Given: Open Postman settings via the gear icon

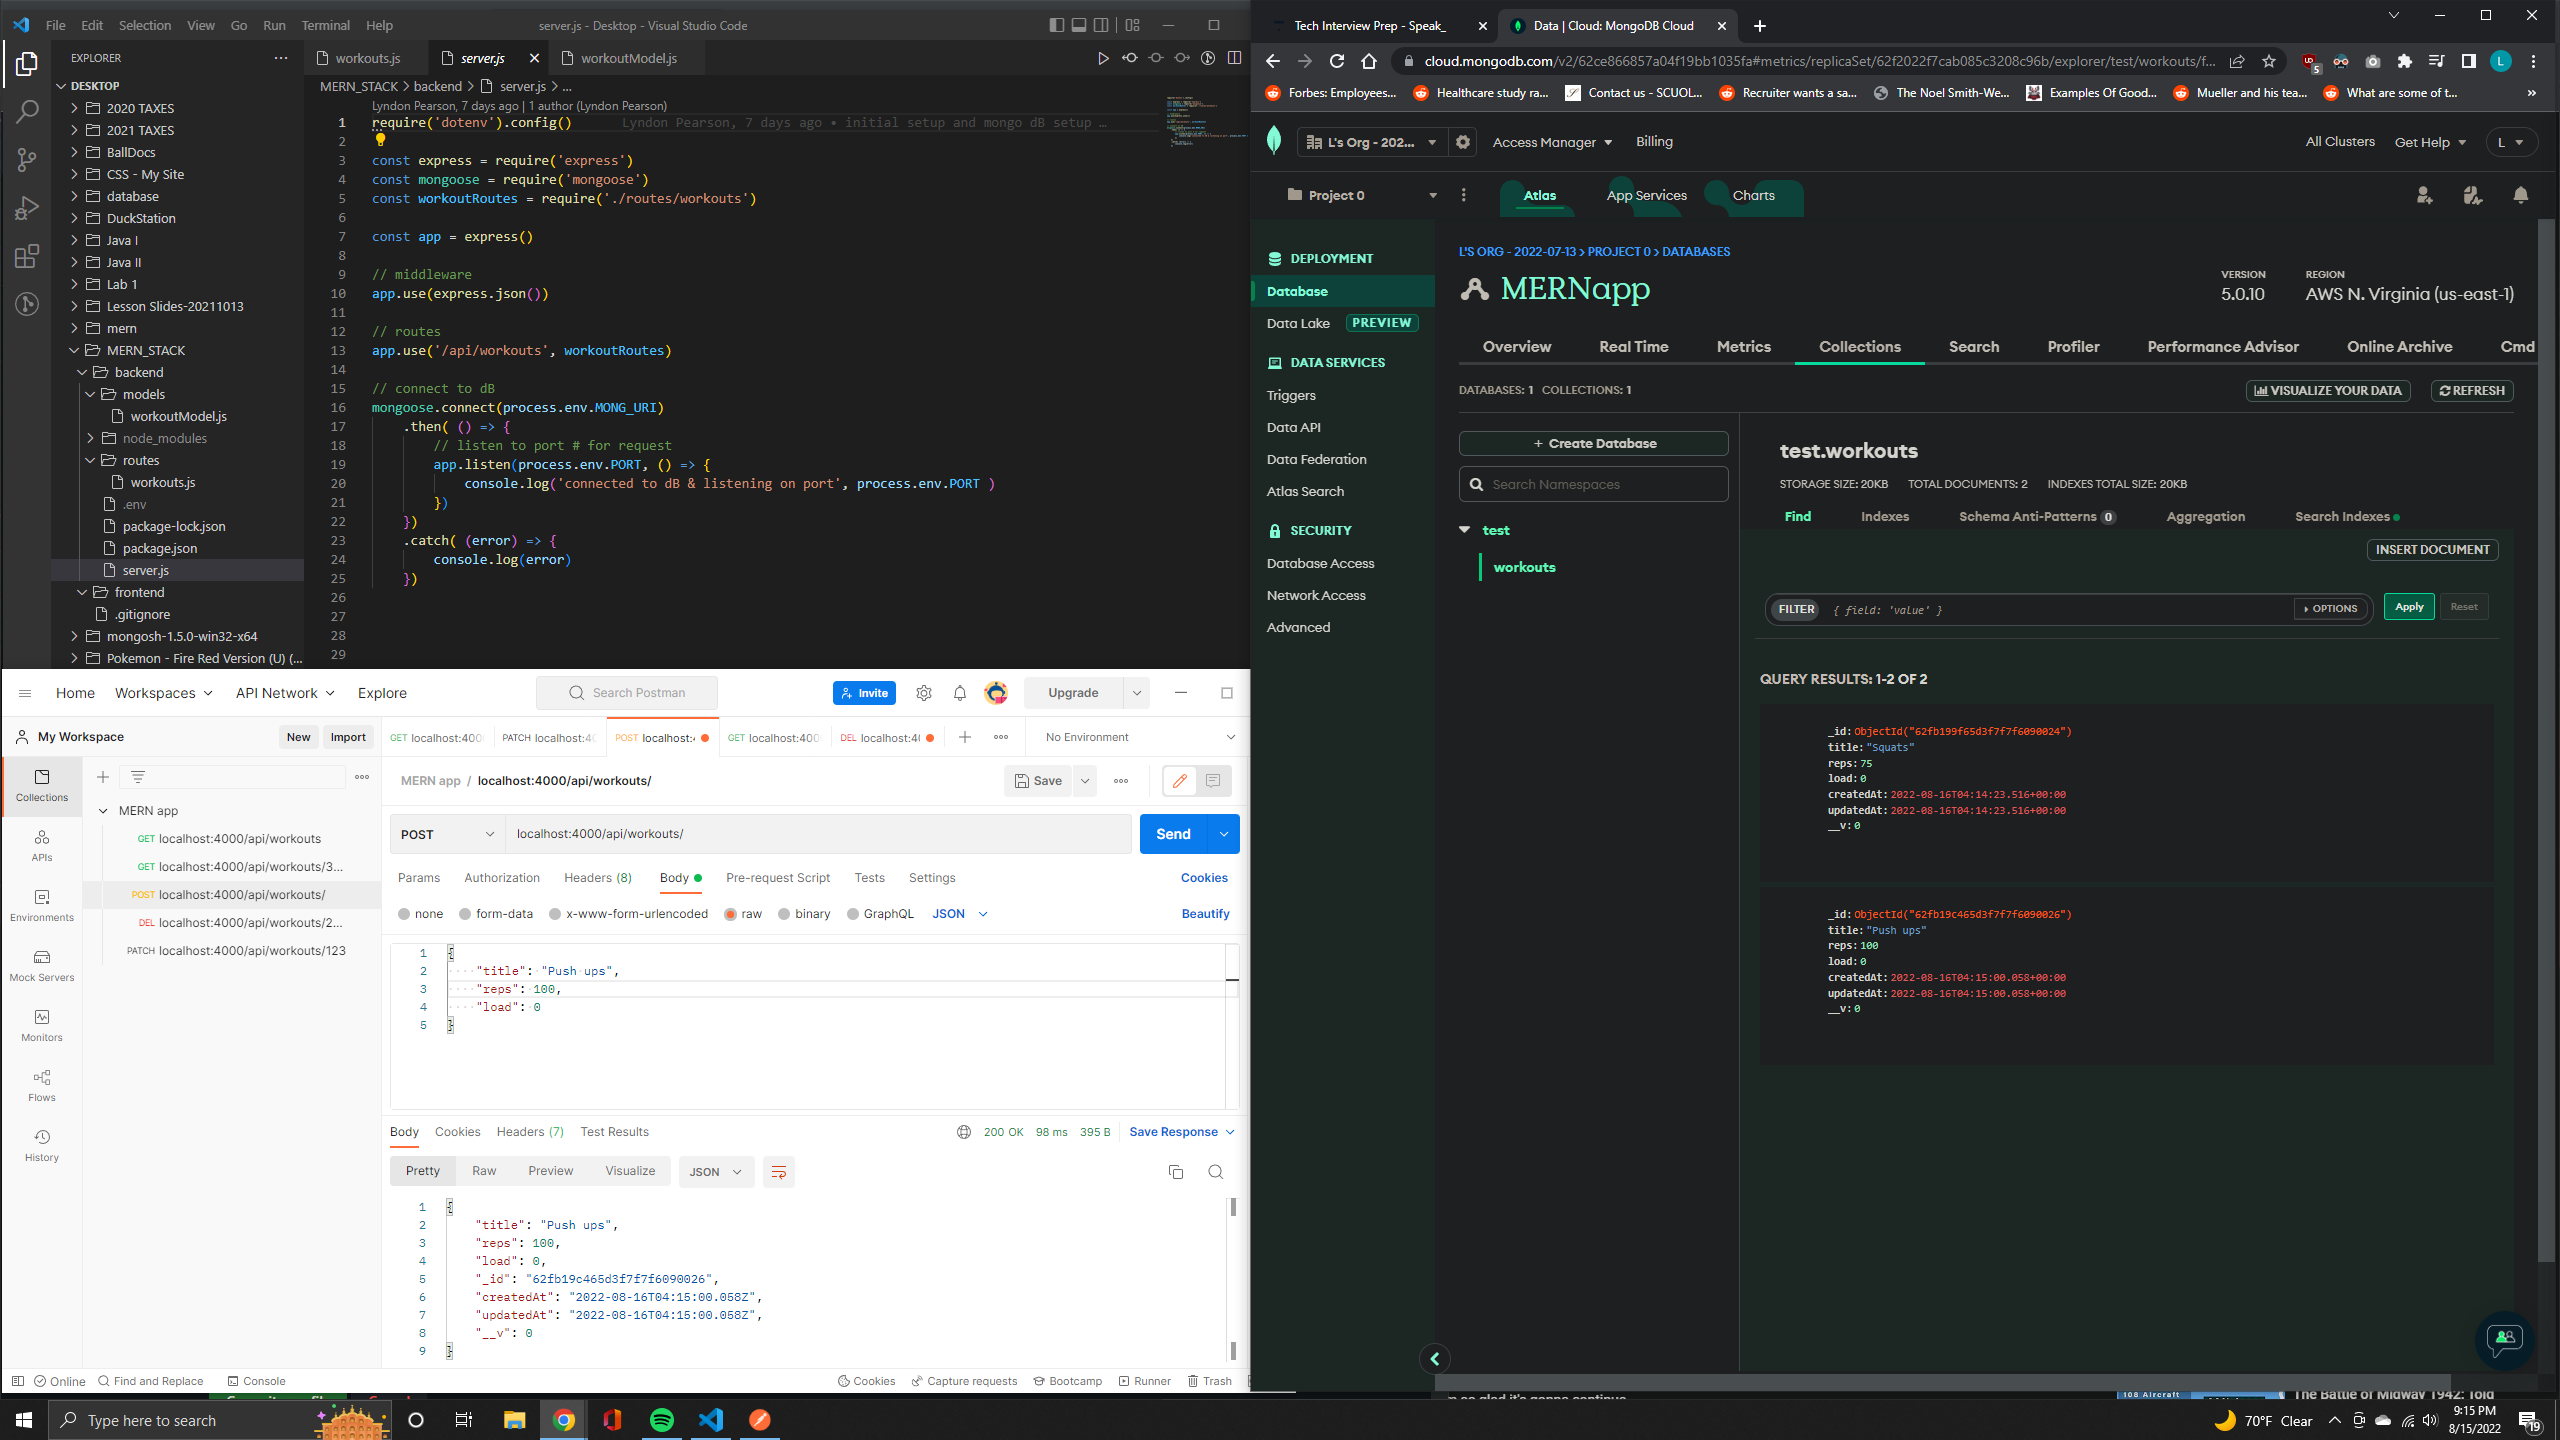Looking at the screenshot, I should (x=923, y=692).
